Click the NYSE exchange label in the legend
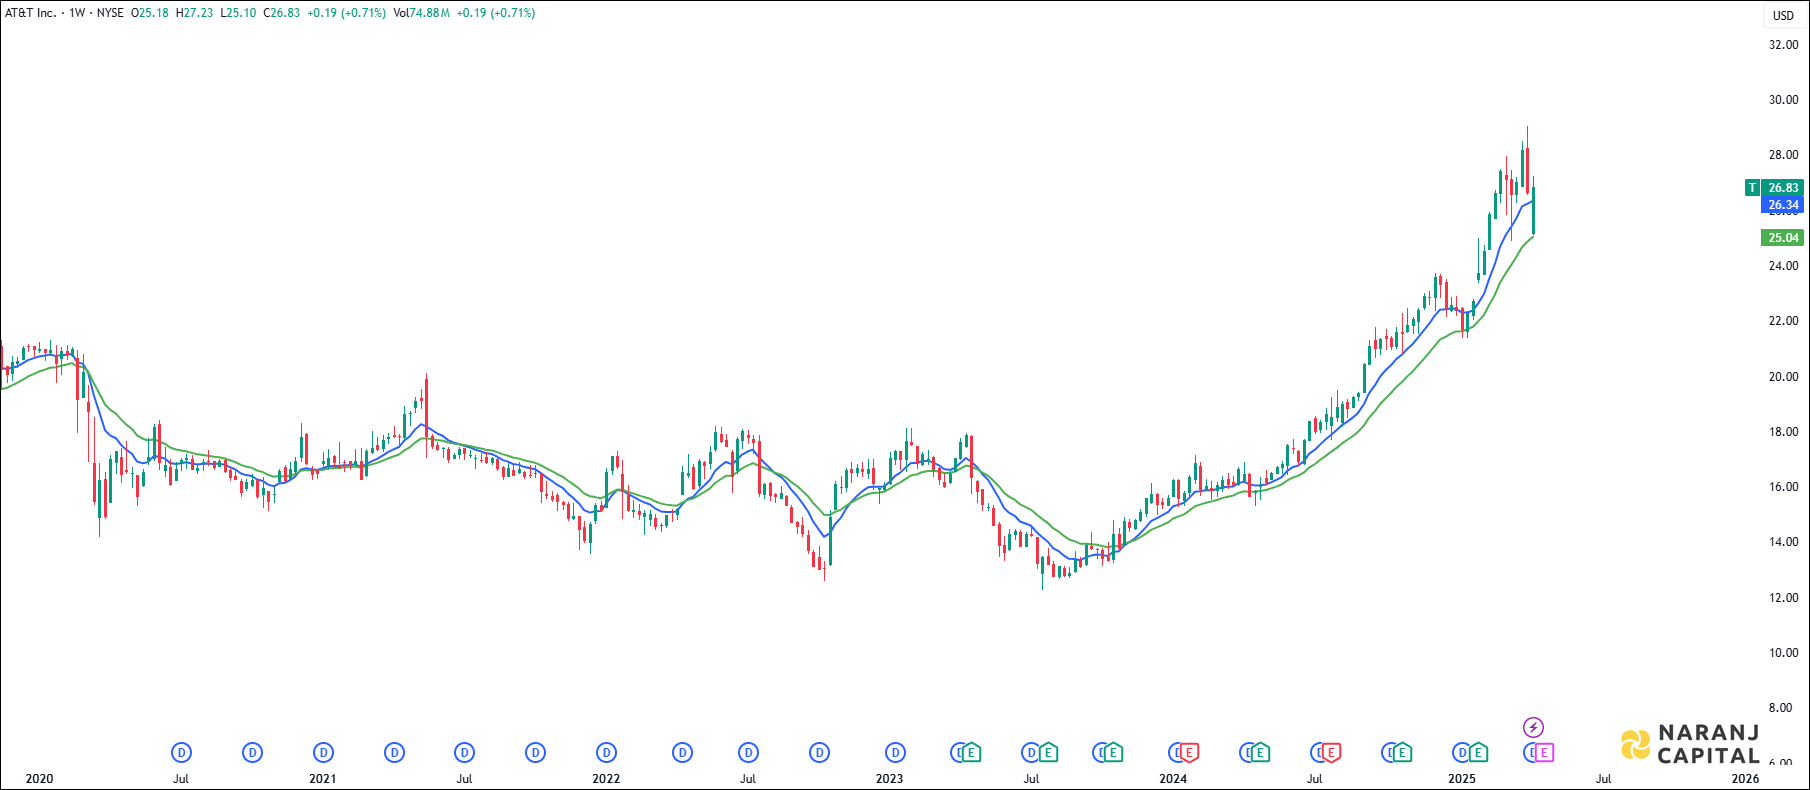Screen dimensions: 1810x790 tap(110, 13)
